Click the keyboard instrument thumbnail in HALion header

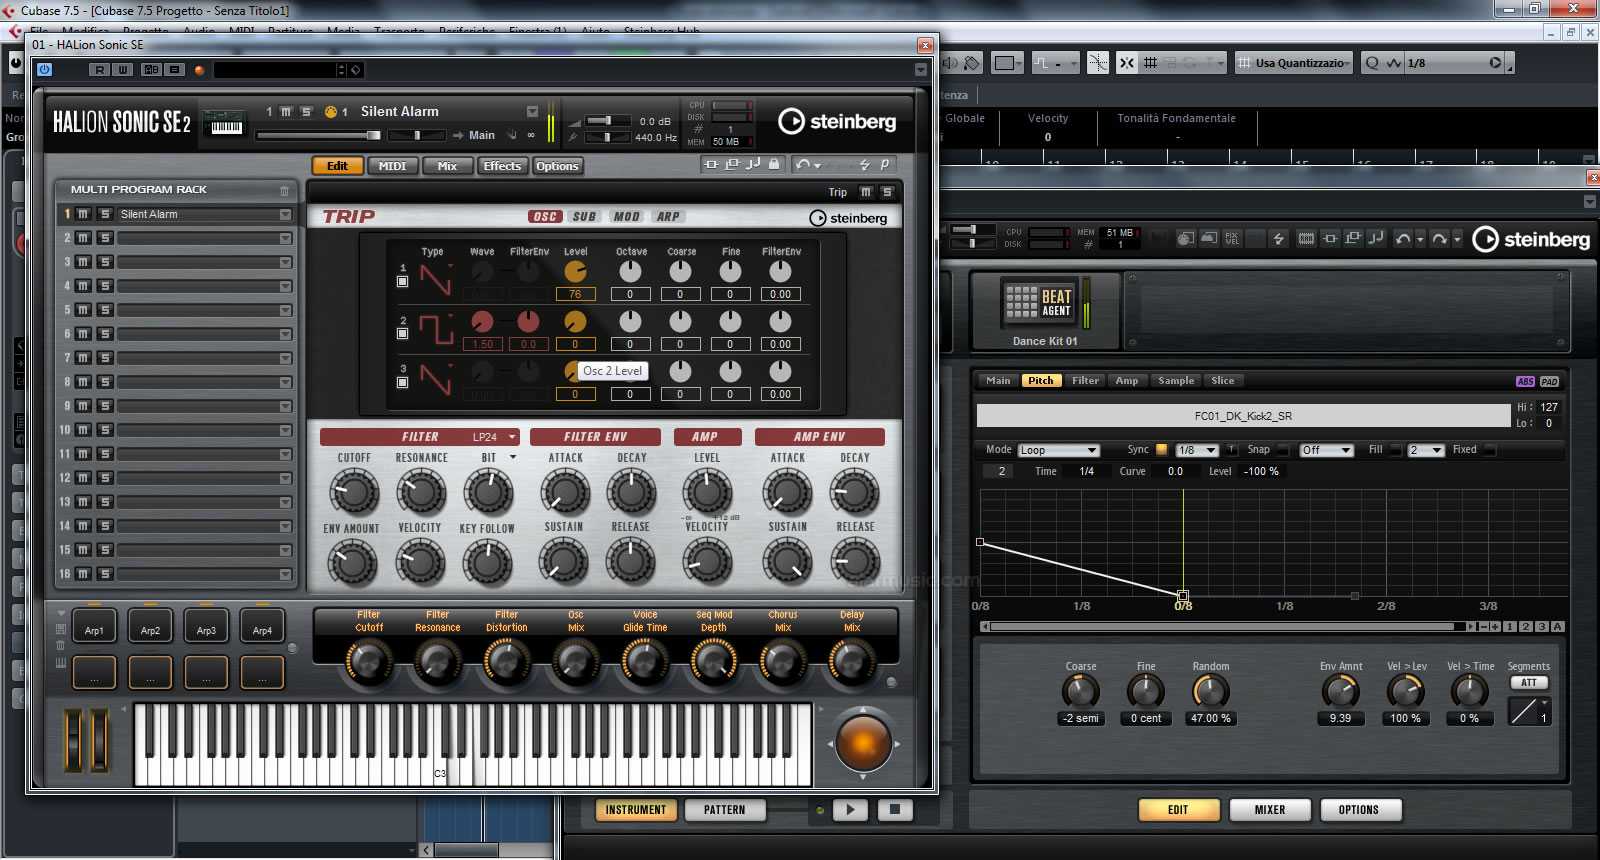[x=226, y=123]
